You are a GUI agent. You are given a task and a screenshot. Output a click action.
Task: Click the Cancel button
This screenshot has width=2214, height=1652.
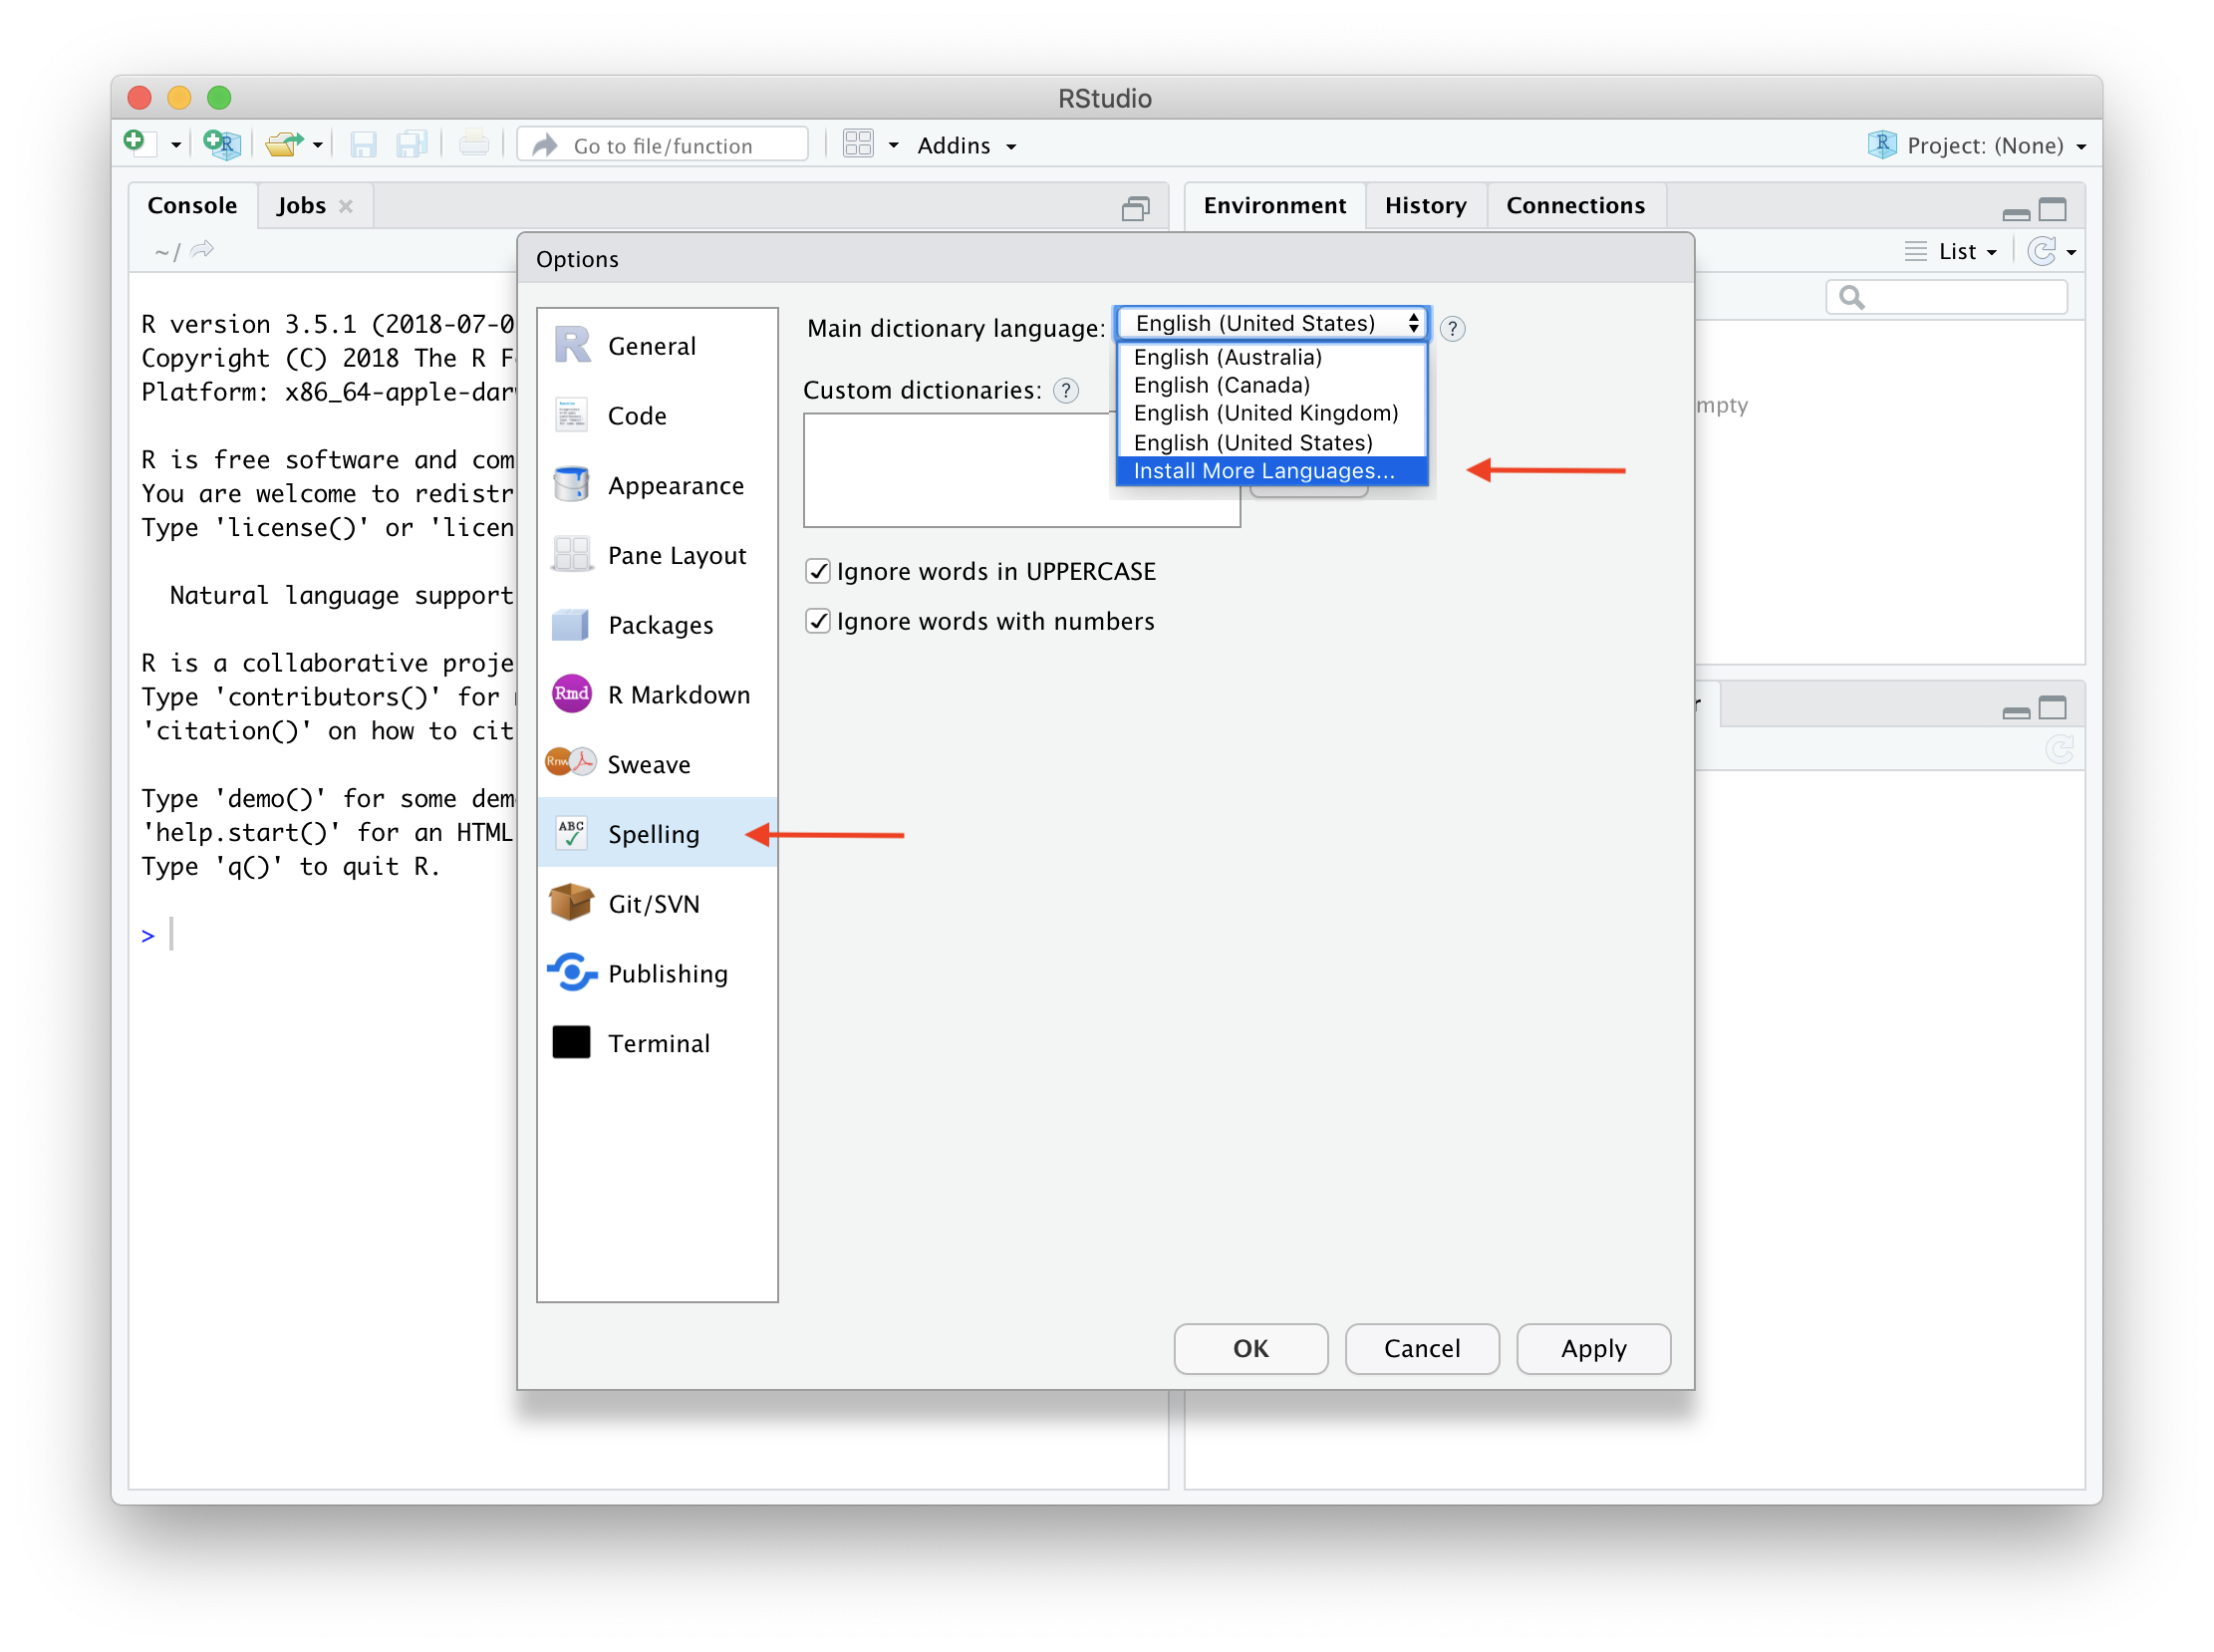pos(1423,1348)
